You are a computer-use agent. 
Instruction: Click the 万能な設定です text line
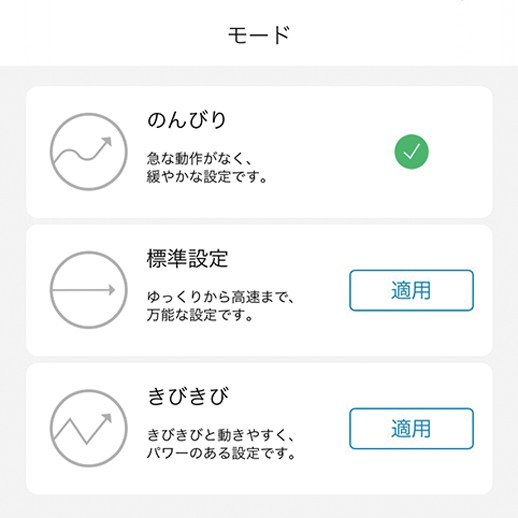[x=200, y=315]
